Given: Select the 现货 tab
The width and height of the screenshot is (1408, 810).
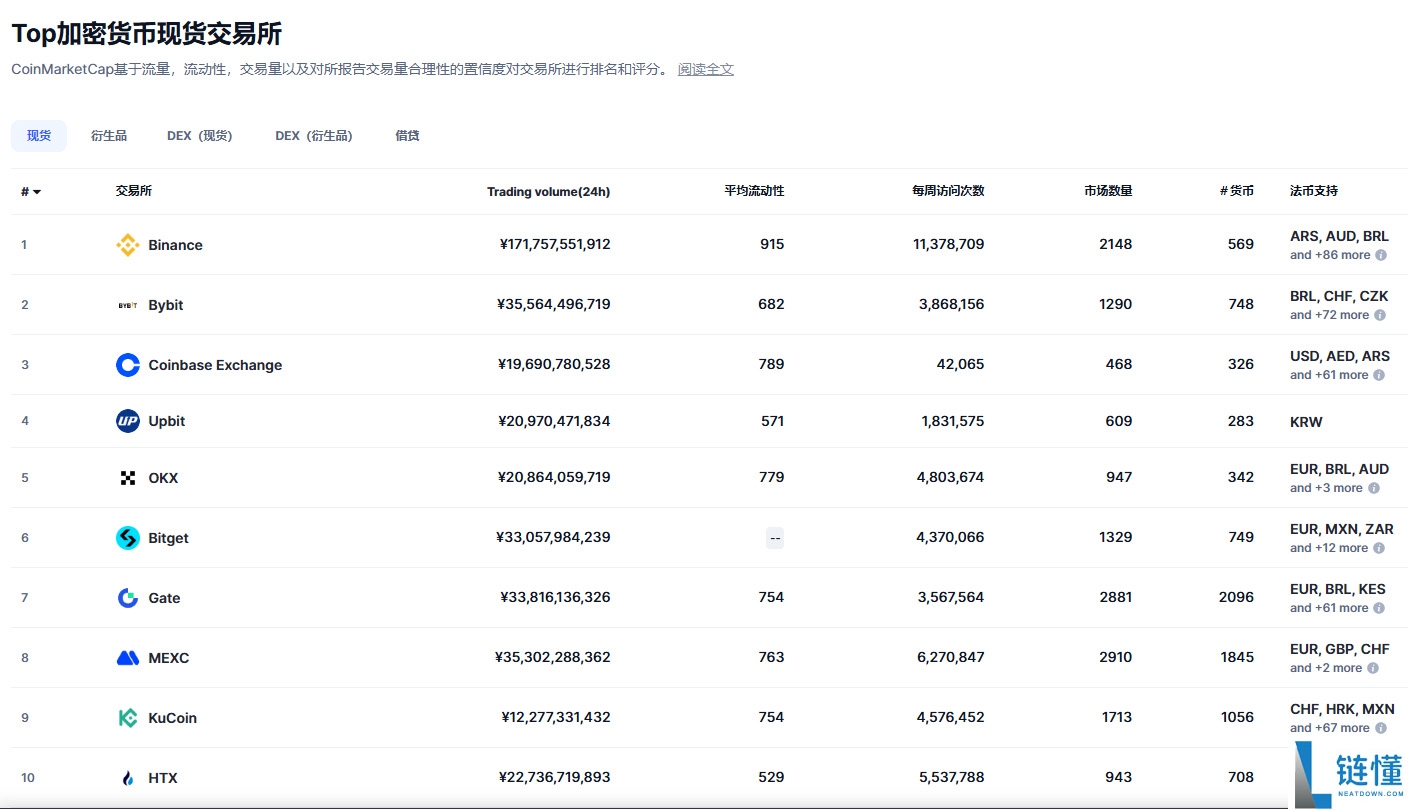Looking at the screenshot, I should tap(39, 136).
